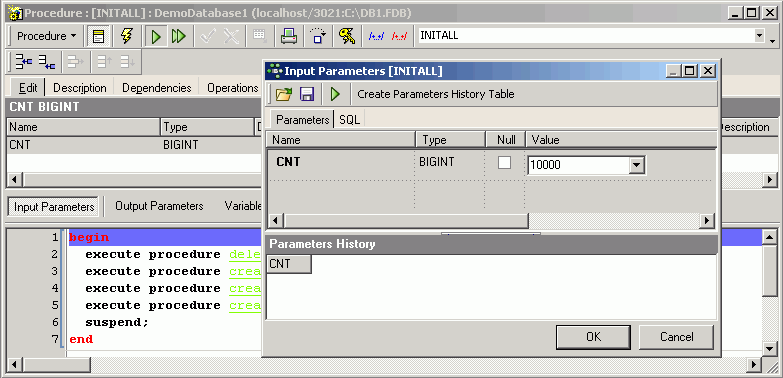The width and height of the screenshot is (783, 378).
Task: Click the grayed move parameter down icon
Action: [128, 62]
